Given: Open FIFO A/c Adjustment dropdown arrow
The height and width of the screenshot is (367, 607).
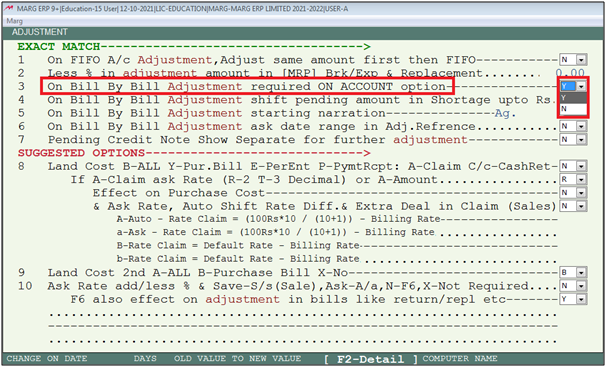Looking at the screenshot, I should click(x=581, y=60).
